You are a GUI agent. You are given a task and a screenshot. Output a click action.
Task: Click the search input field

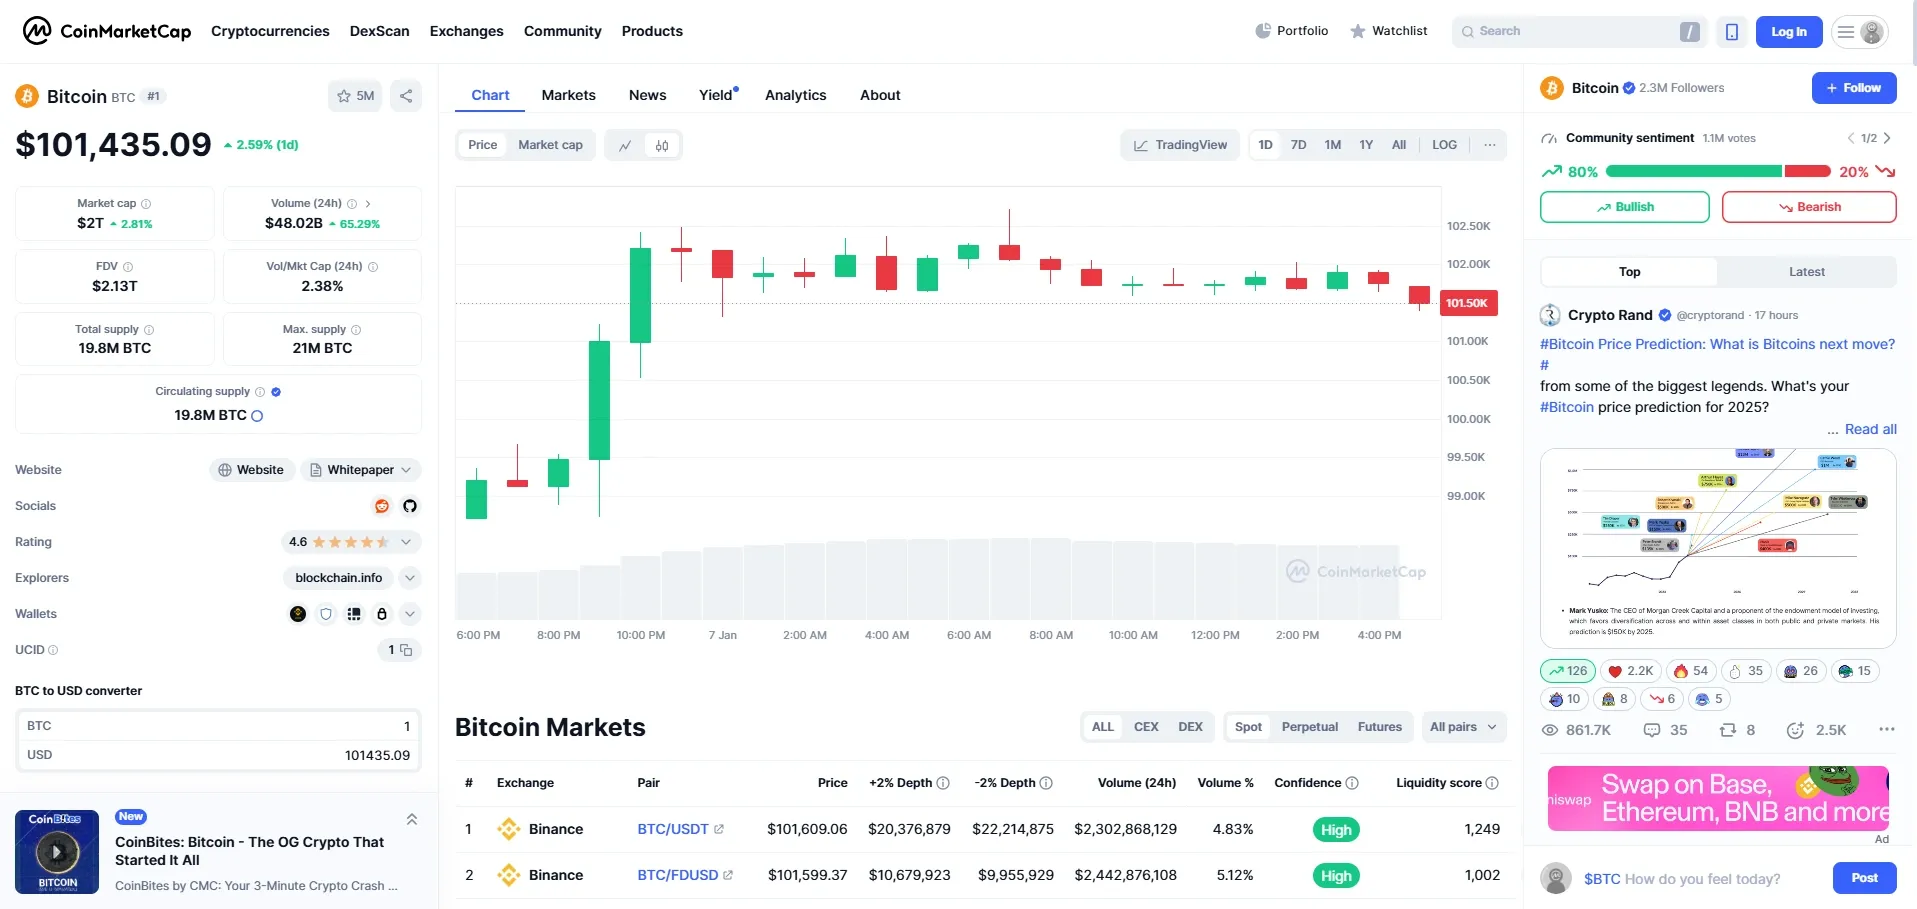point(1580,32)
